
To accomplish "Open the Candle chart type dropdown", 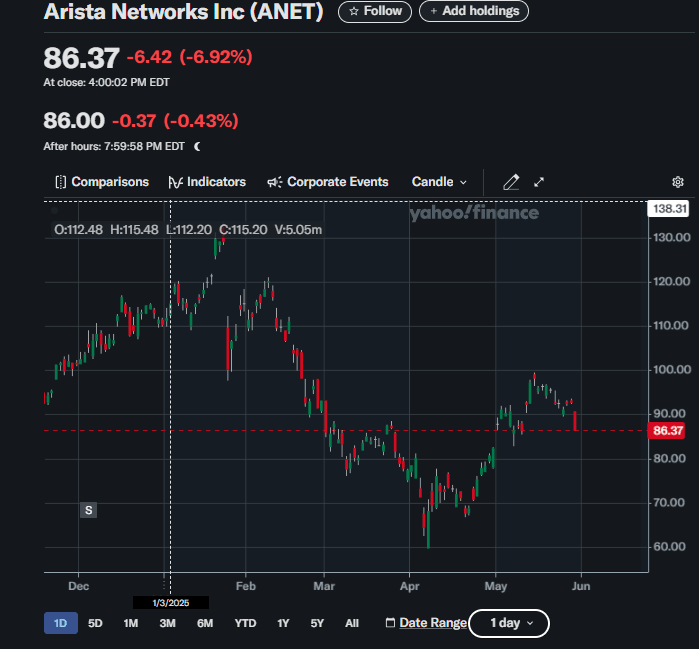I will [x=439, y=182].
